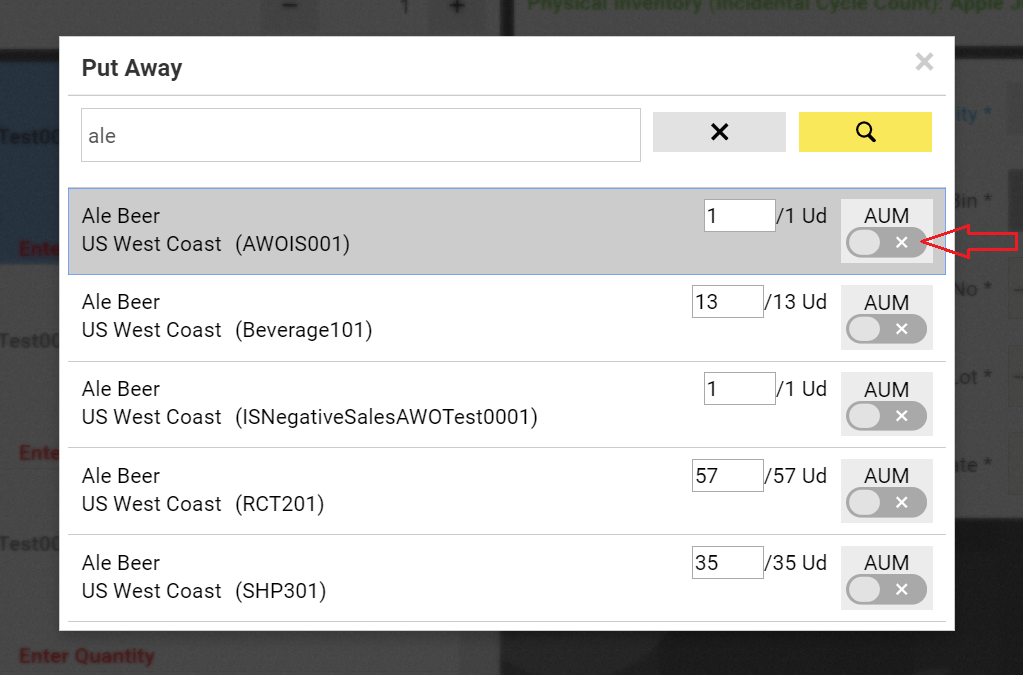Image resolution: width=1023 pixels, height=675 pixels.
Task: Switch on AUM for RCT201
Action: [x=886, y=502]
